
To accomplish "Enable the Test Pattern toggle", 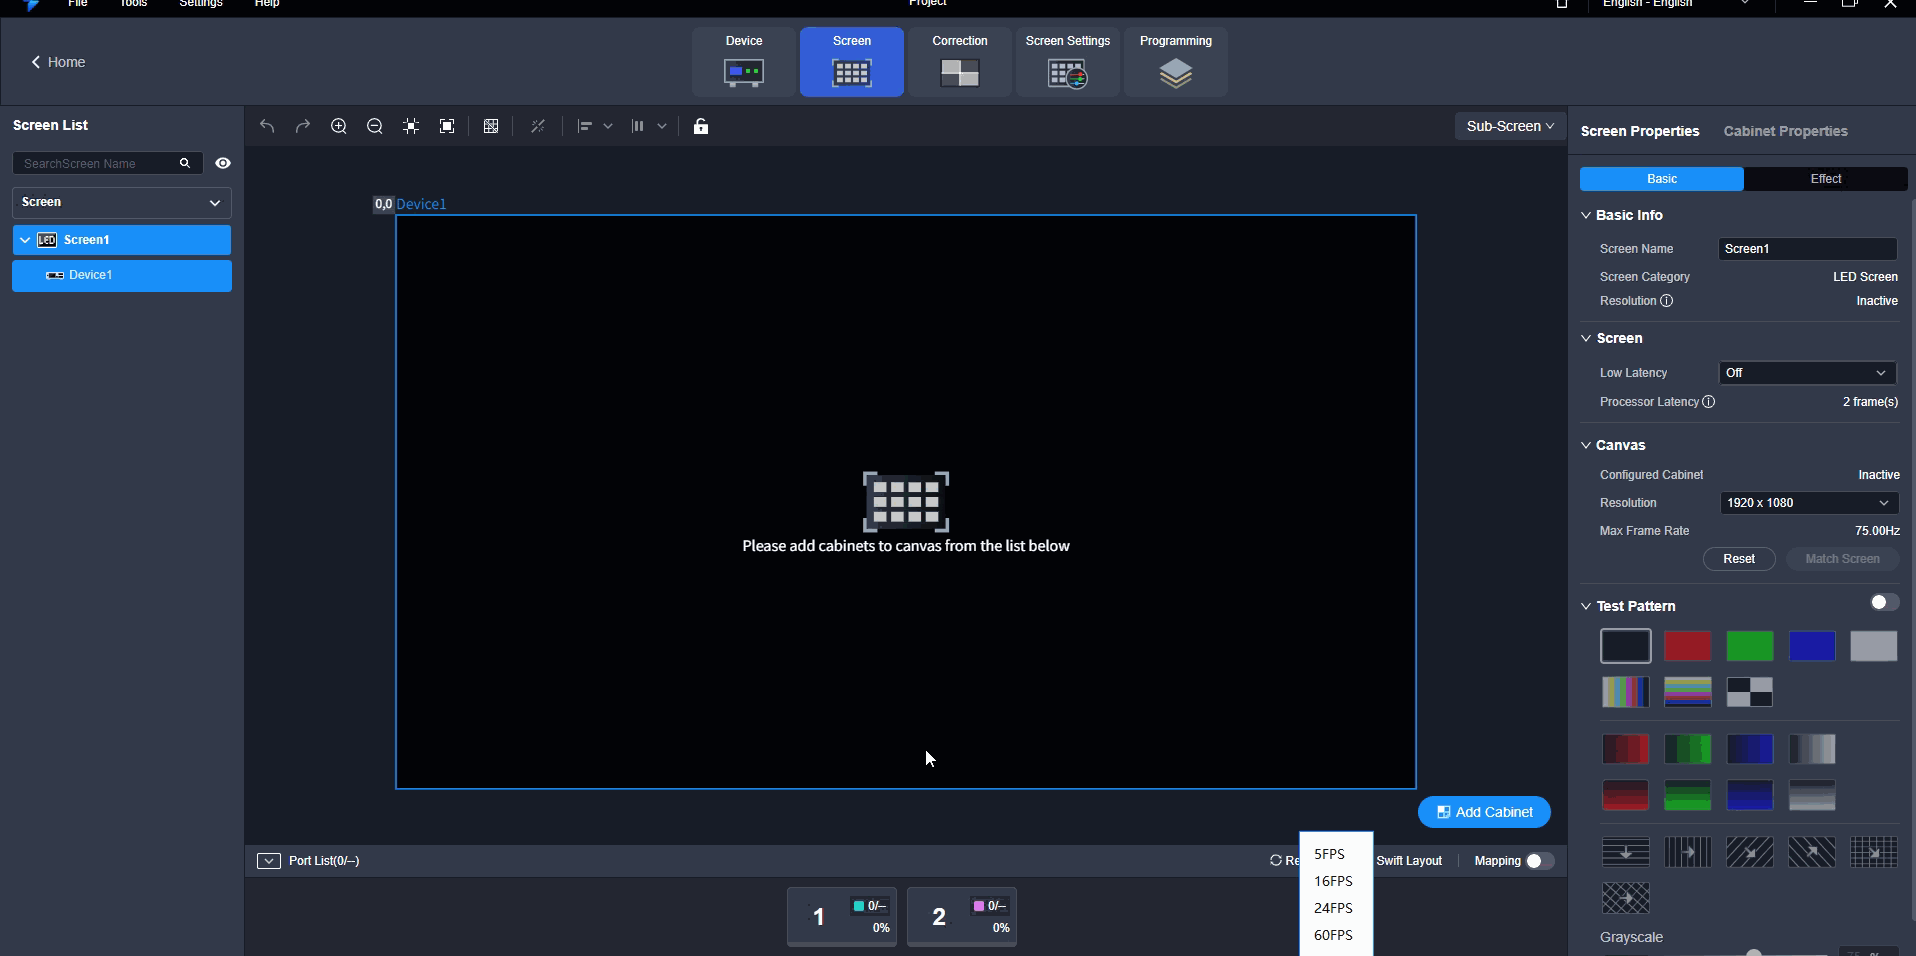I will [x=1884, y=602].
